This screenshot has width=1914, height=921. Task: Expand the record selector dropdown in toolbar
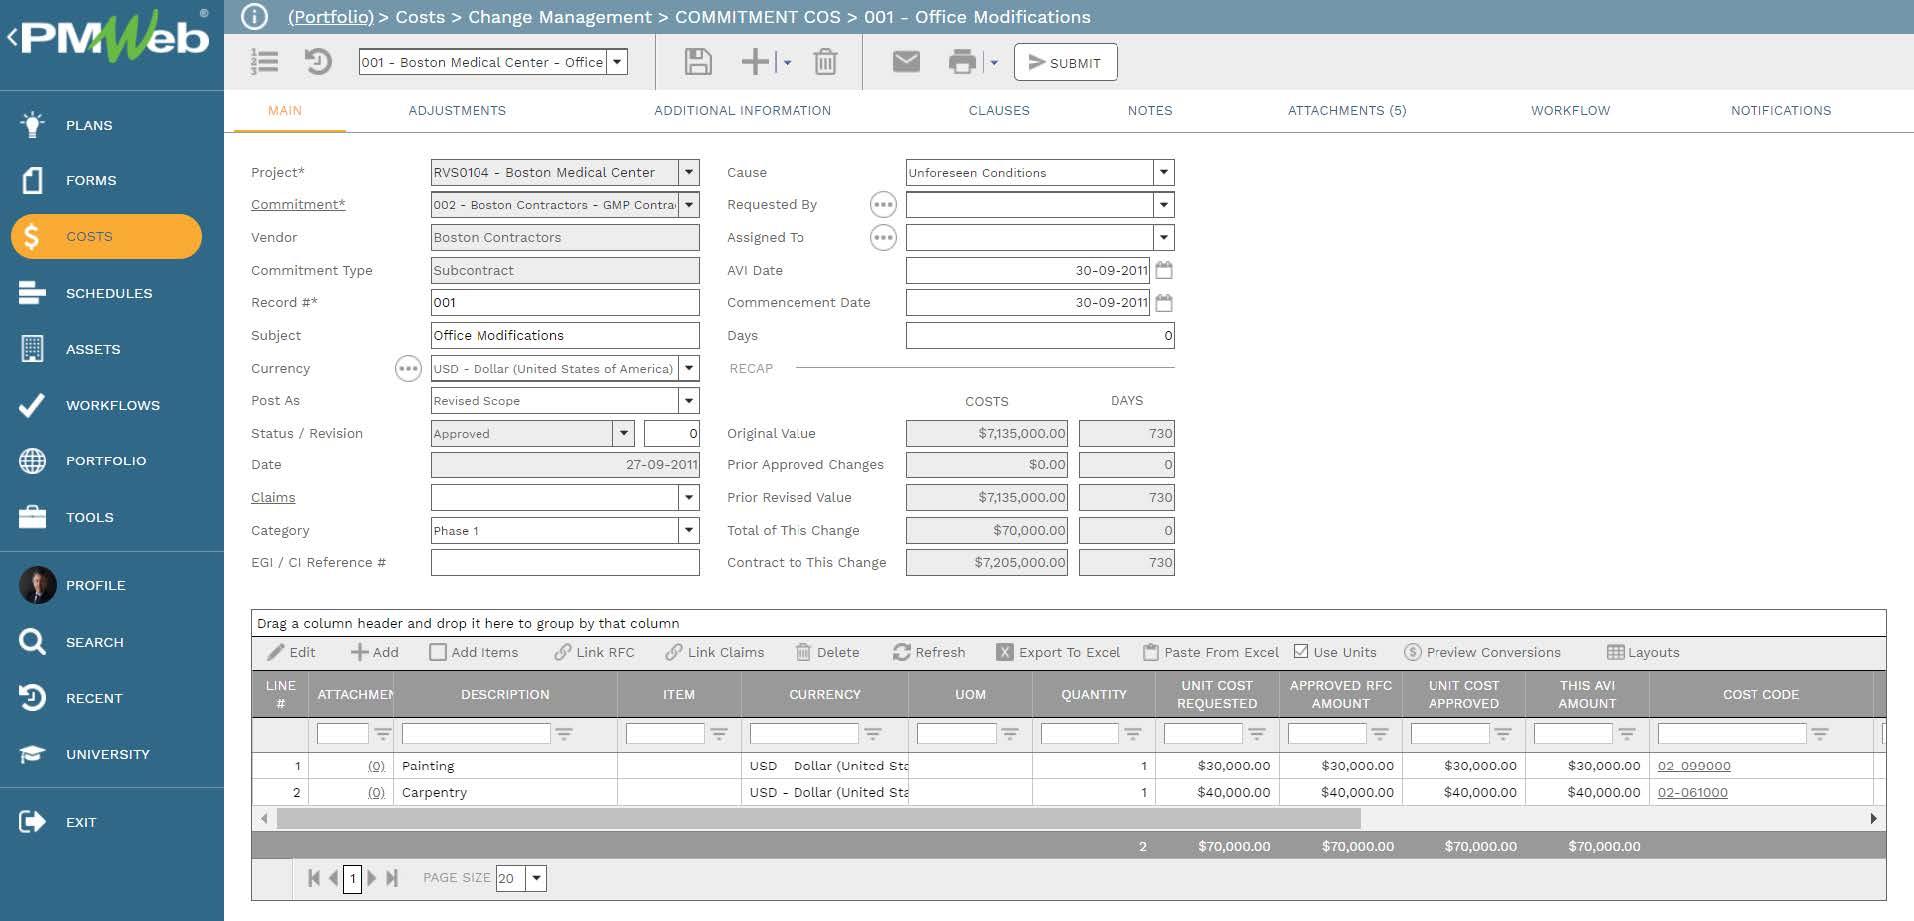point(618,62)
